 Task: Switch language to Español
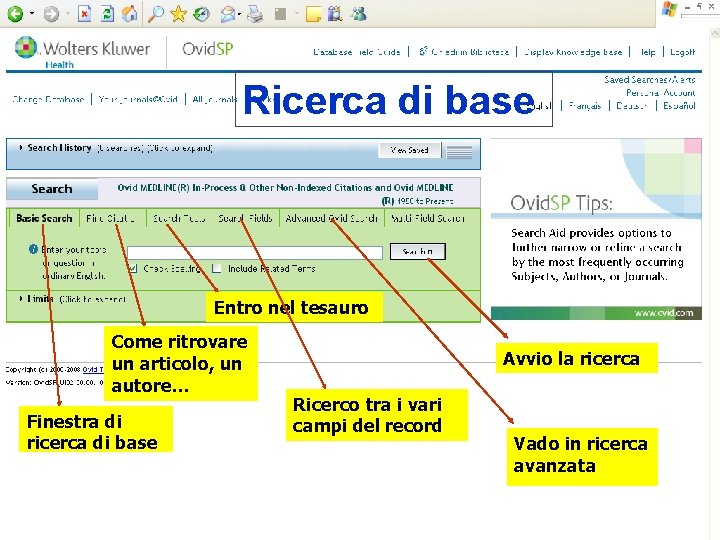click(679, 106)
